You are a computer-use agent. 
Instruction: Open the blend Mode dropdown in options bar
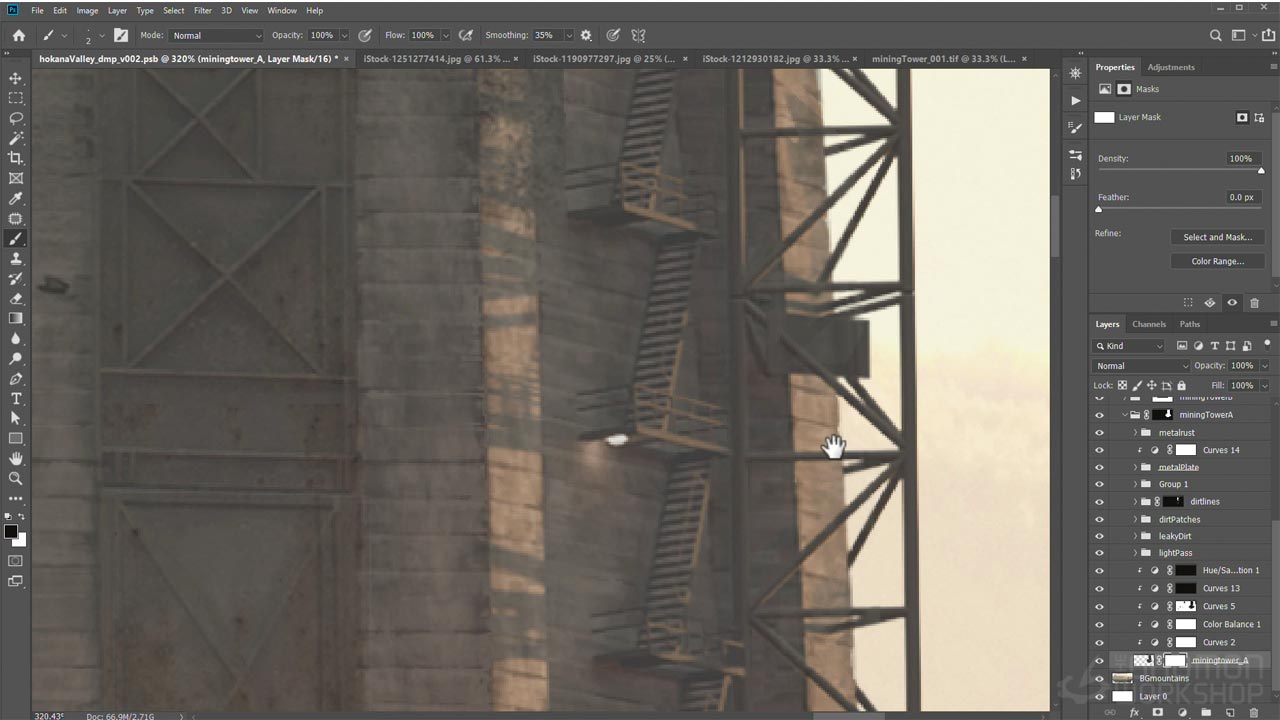click(x=217, y=35)
